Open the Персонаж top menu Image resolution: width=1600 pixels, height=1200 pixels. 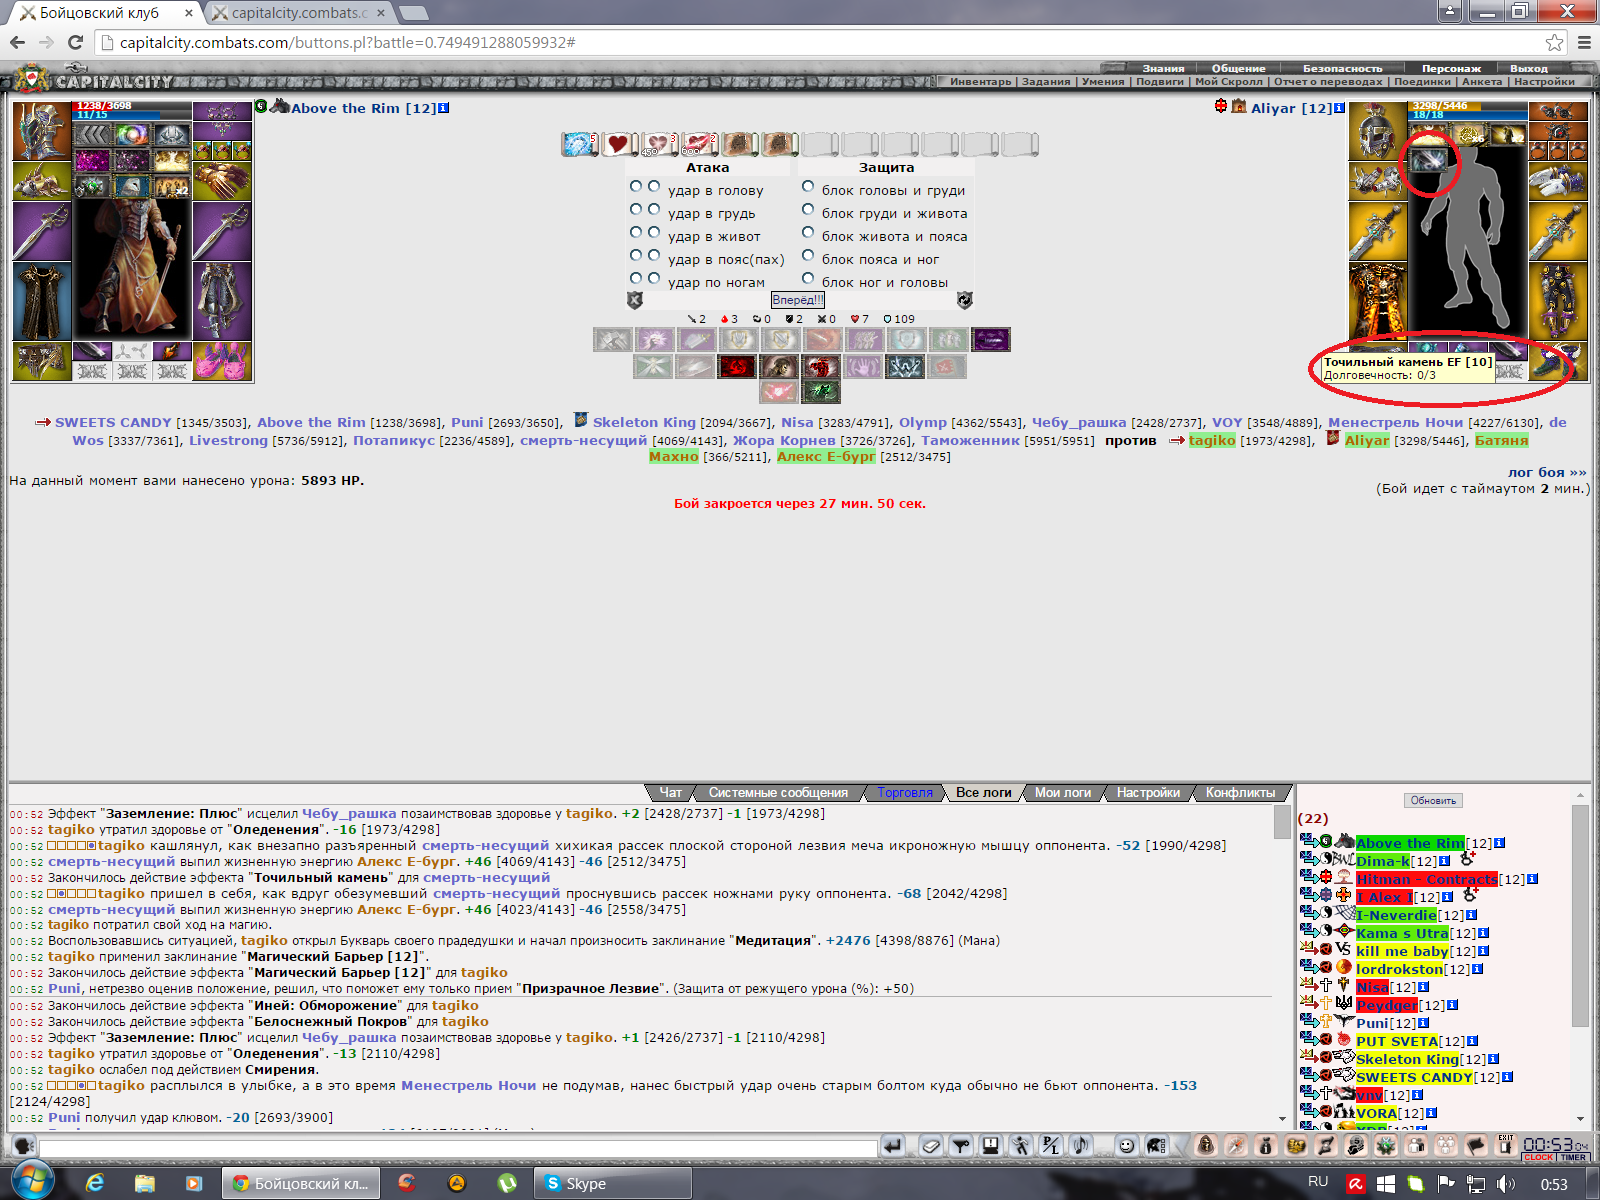coord(1451,69)
